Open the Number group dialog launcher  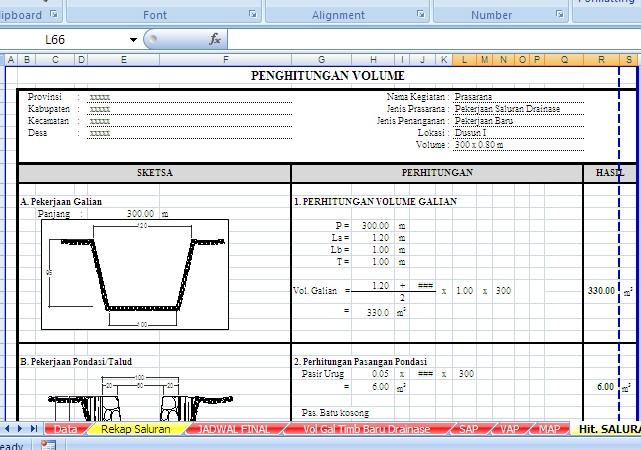(x=560, y=15)
